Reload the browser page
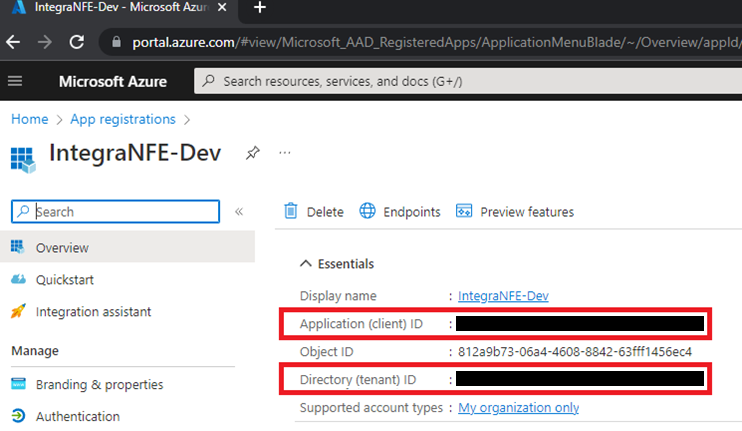The width and height of the screenshot is (742, 431). click(x=77, y=43)
